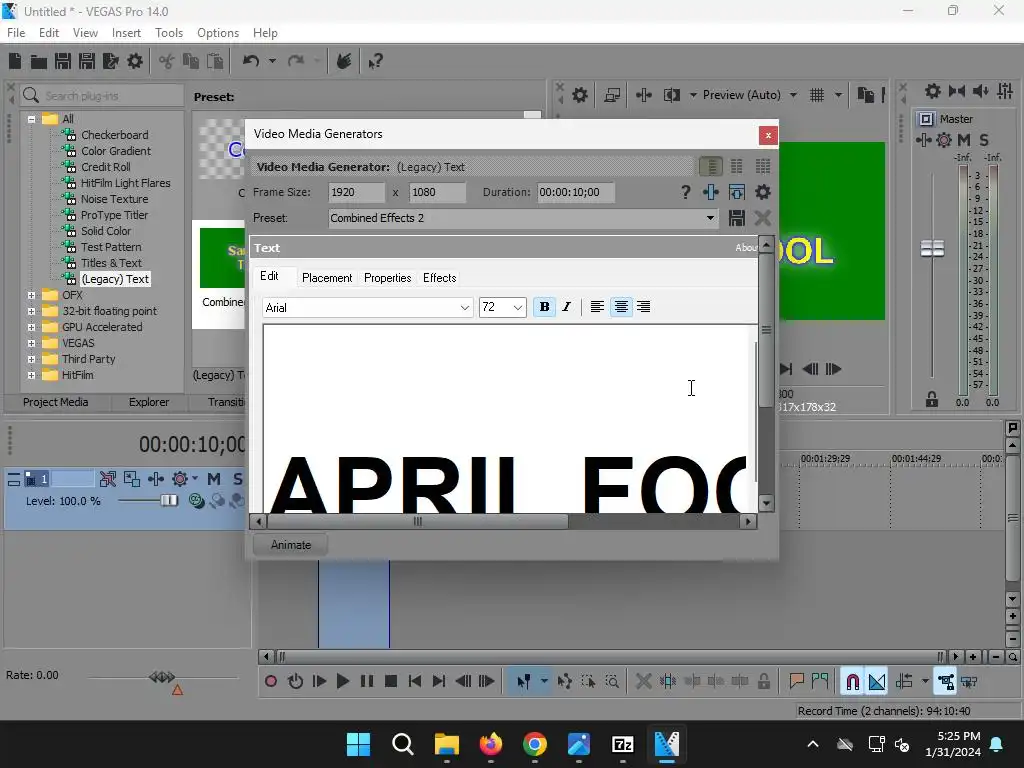Open mixing console faders icon
1024x768 pixels.
(x=1005, y=91)
